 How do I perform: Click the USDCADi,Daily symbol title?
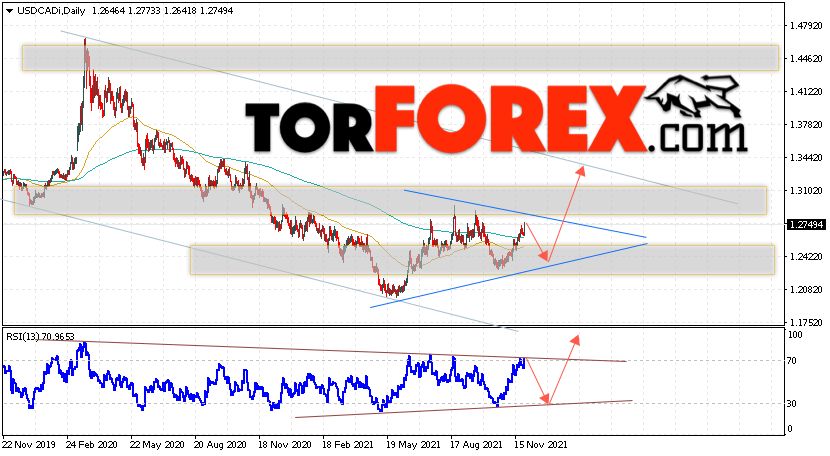(51, 11)
